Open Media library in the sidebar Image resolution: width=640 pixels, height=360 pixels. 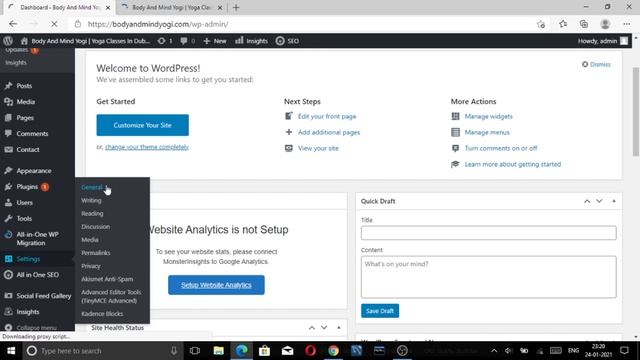pos(25,102)
